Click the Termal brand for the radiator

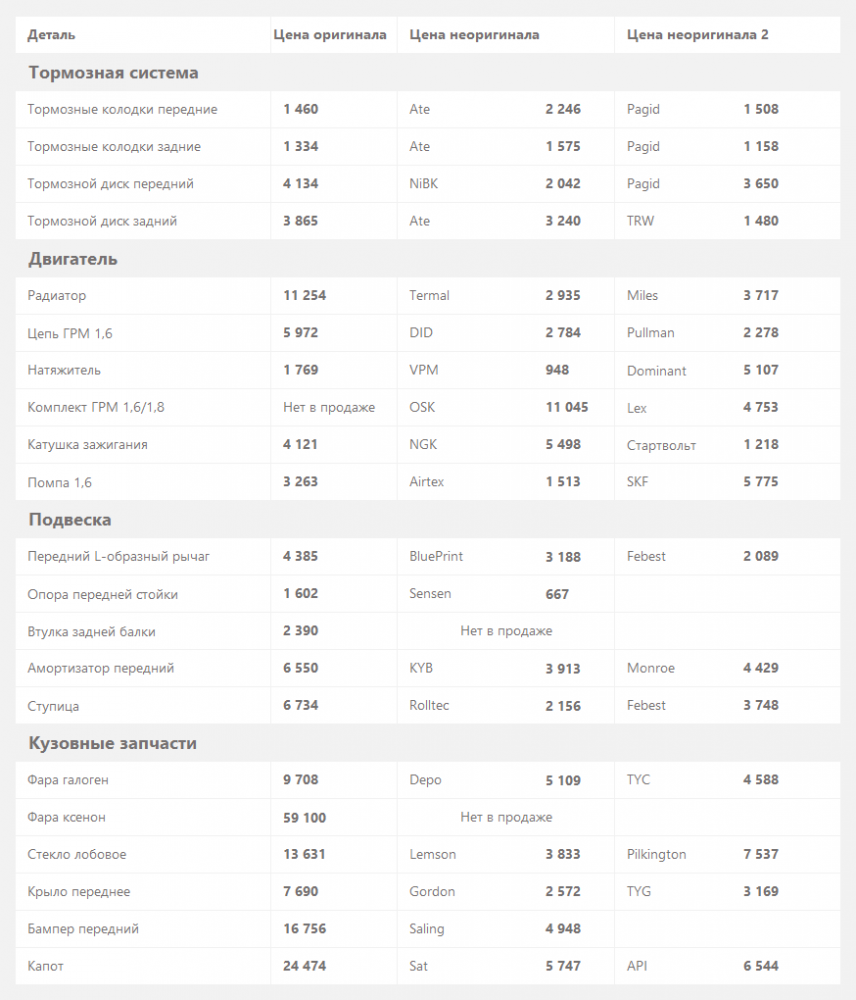(430, 296)
